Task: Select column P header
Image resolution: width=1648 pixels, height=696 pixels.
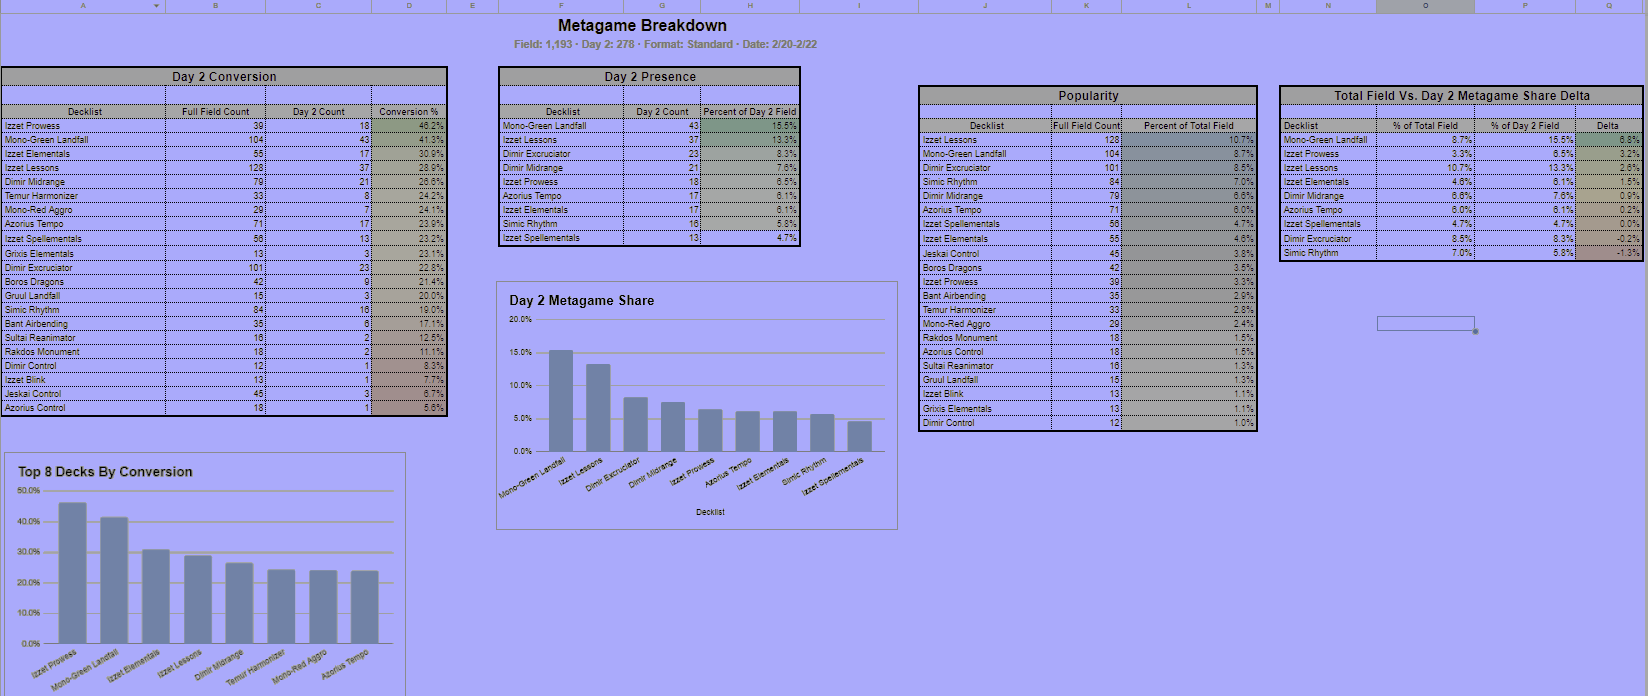Action: pyautogui.click(x=1525, y=6)
